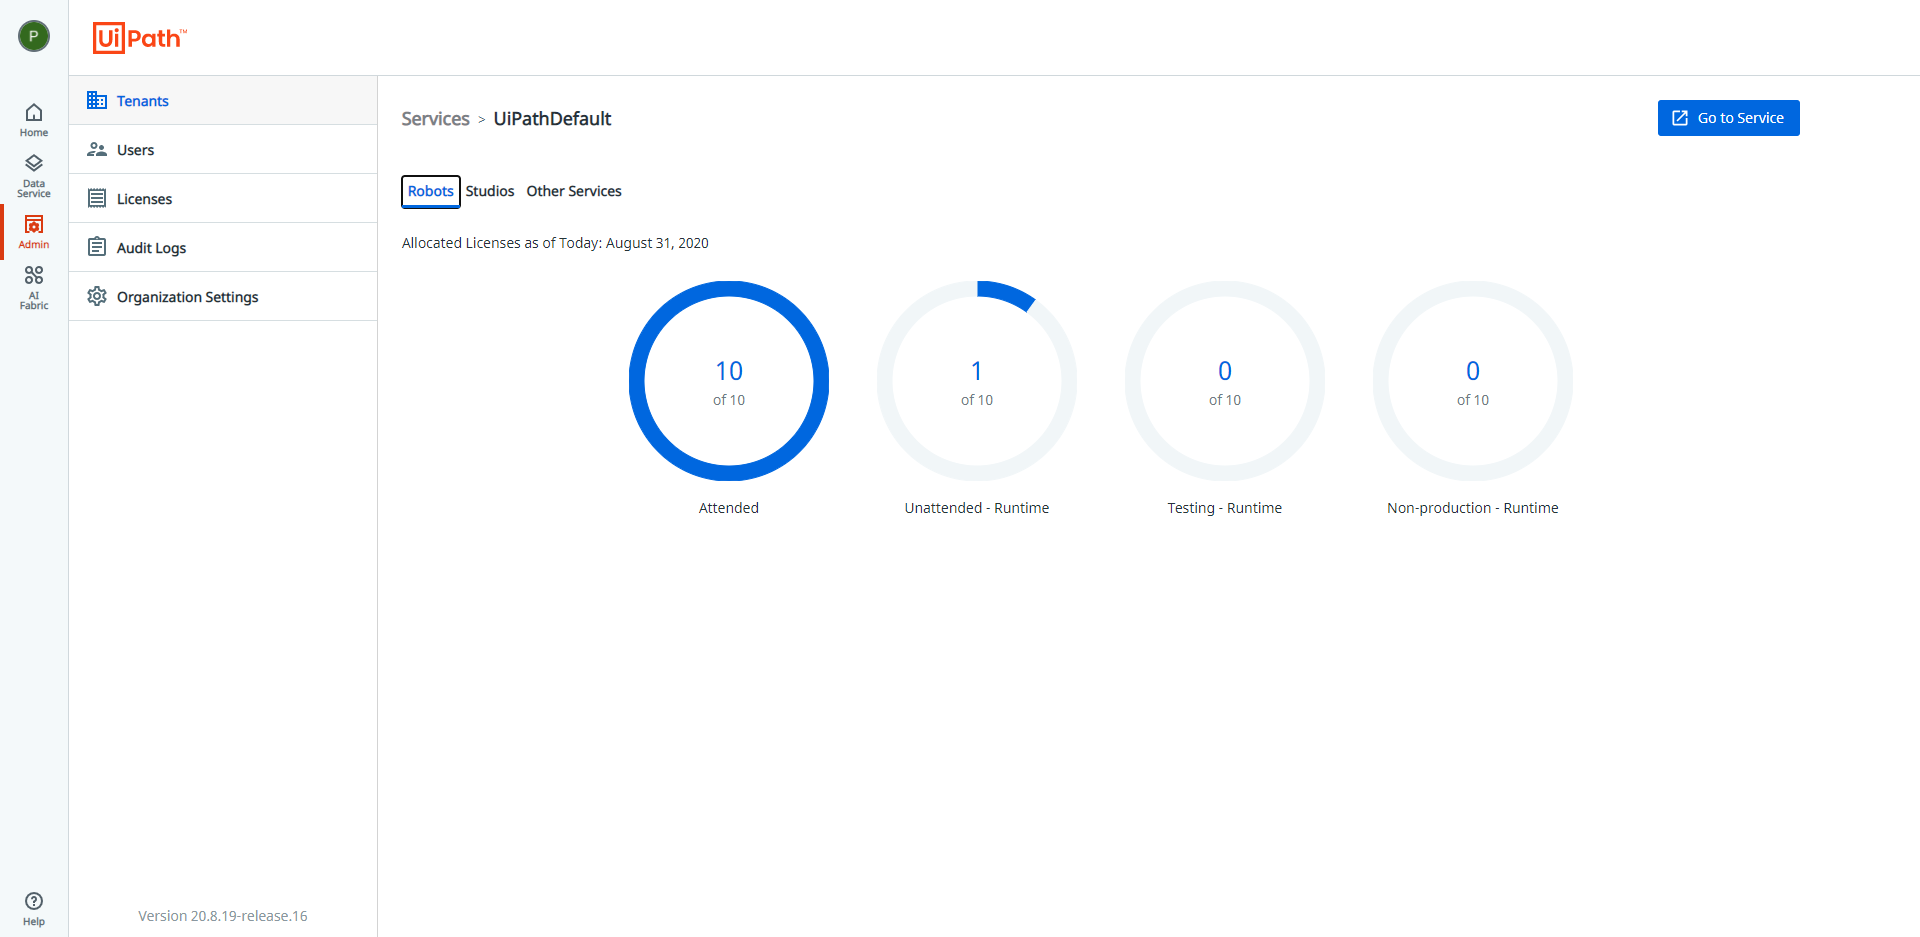Open the Audit Logs menu item
Viewport: 1920px width, 937px height.
[223, 247]
